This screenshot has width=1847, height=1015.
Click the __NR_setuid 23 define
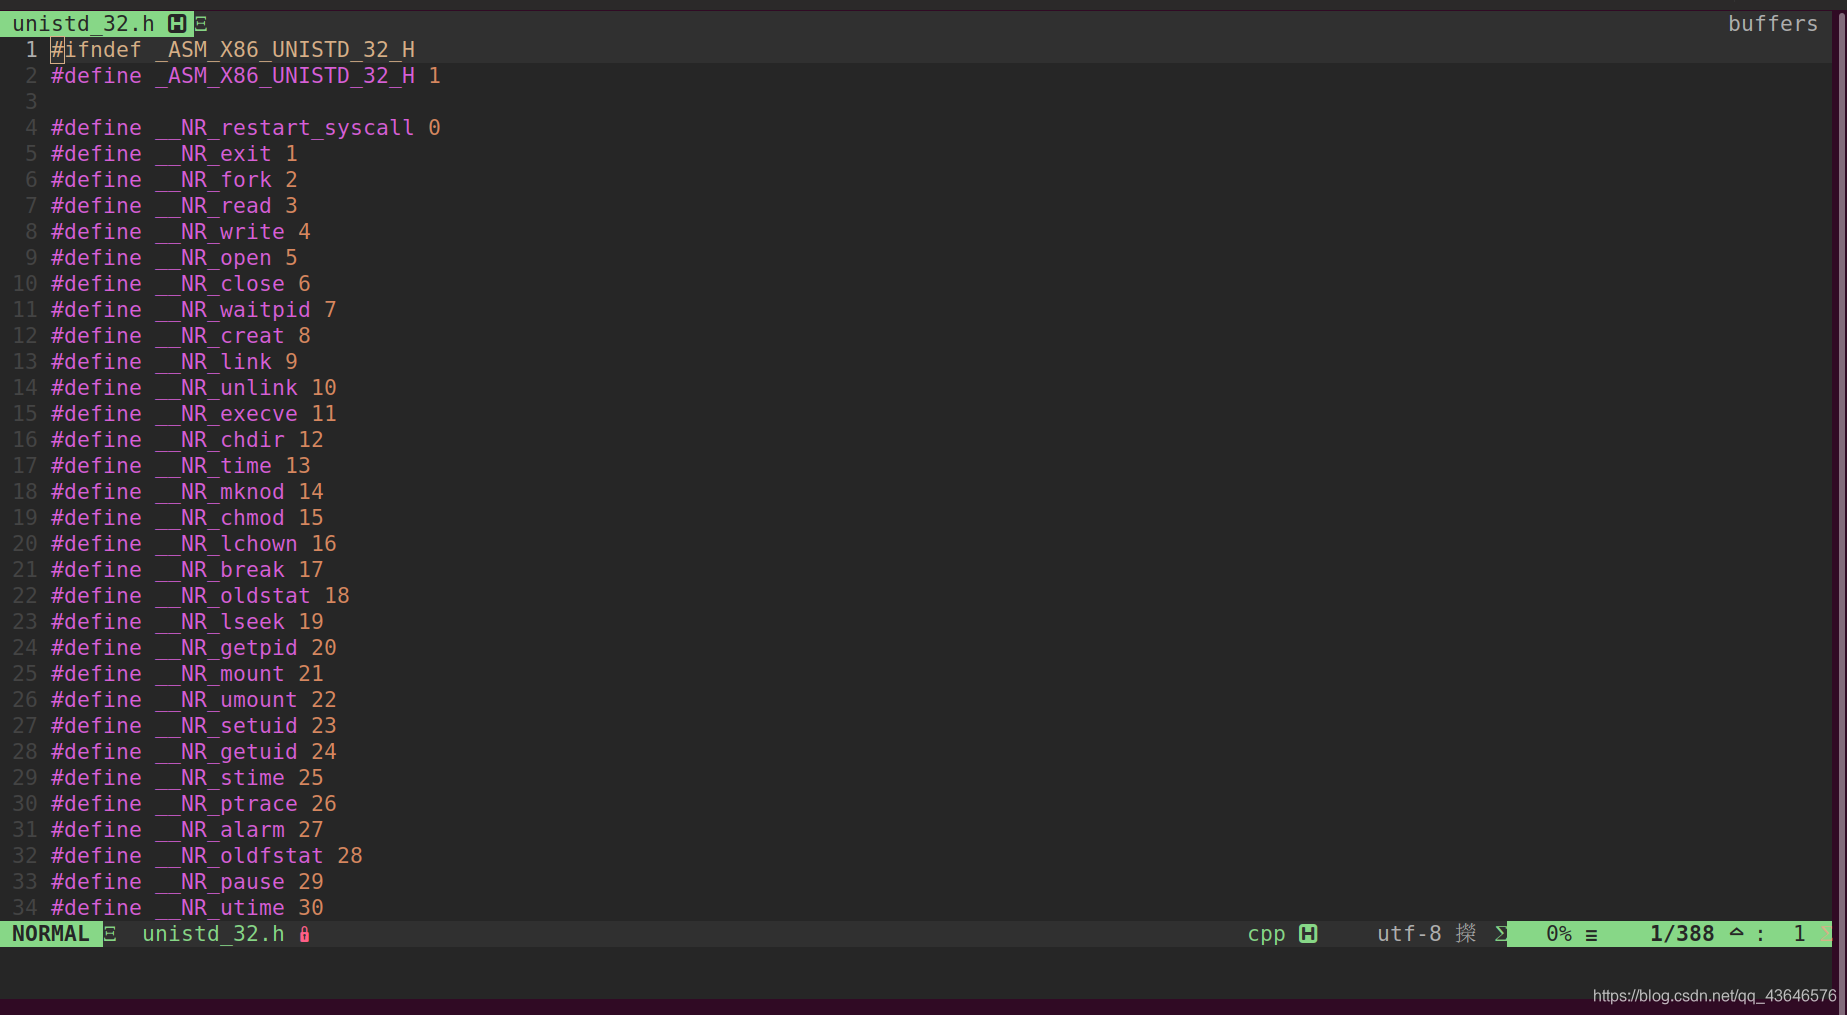pyautogui.click(x=194, y=726)
